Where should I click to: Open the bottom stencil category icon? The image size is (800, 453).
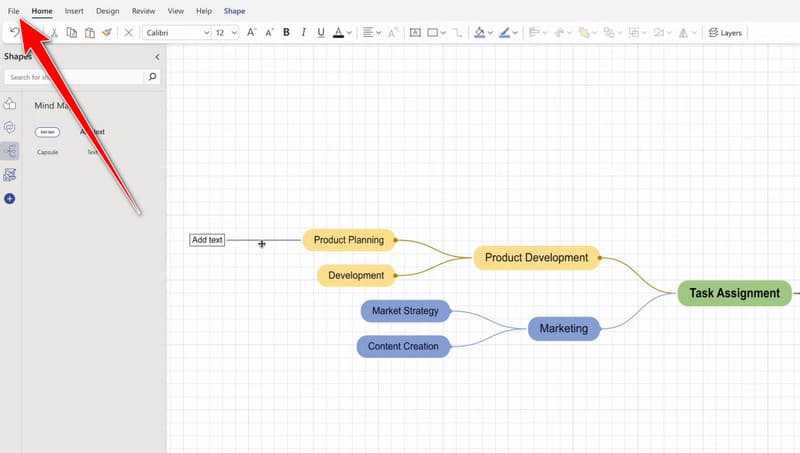tap(10, 175)
